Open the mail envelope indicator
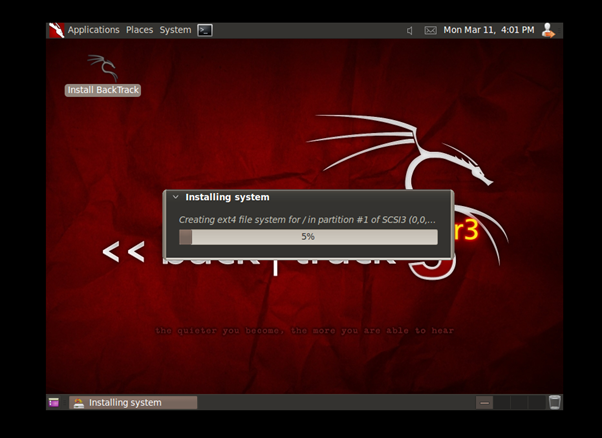The width and height of the screenshot is (602, 438). (x=430, y=30)
